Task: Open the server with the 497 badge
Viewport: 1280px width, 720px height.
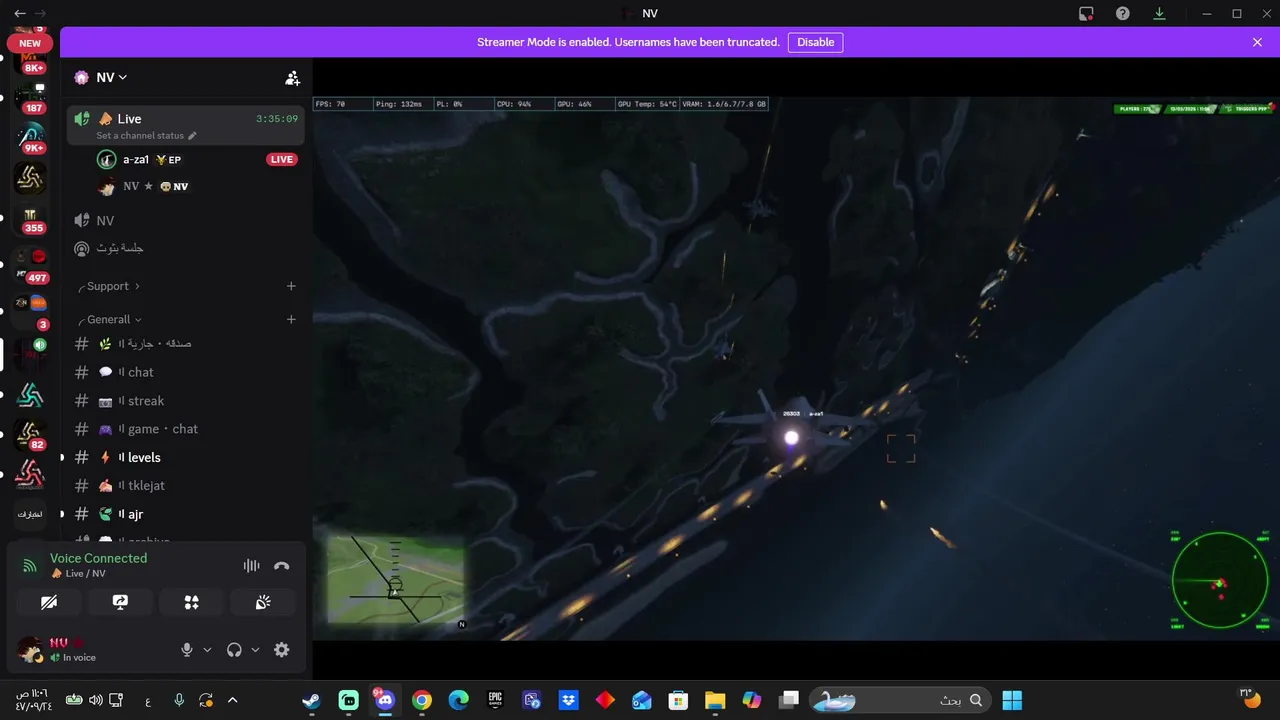Action: click(30, 267)
